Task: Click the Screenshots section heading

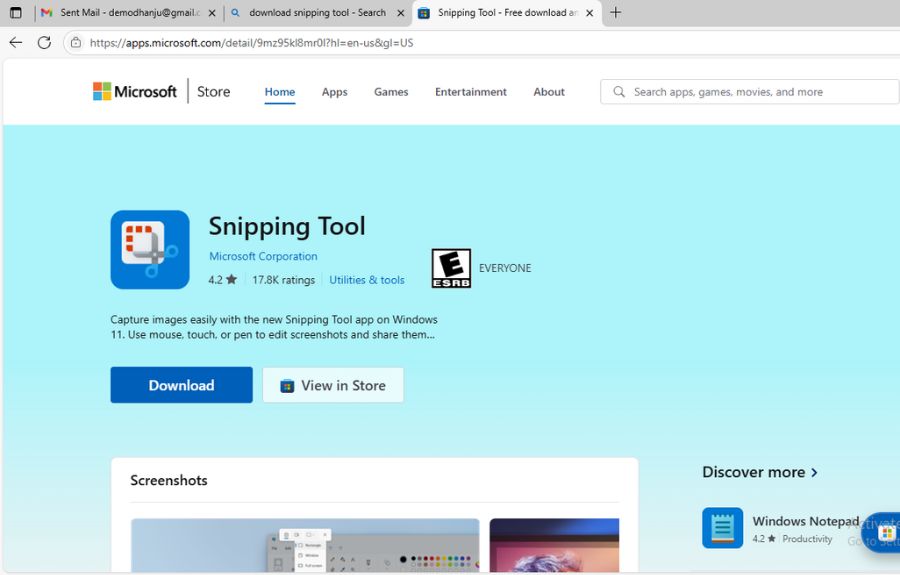Action: [169, 480]
